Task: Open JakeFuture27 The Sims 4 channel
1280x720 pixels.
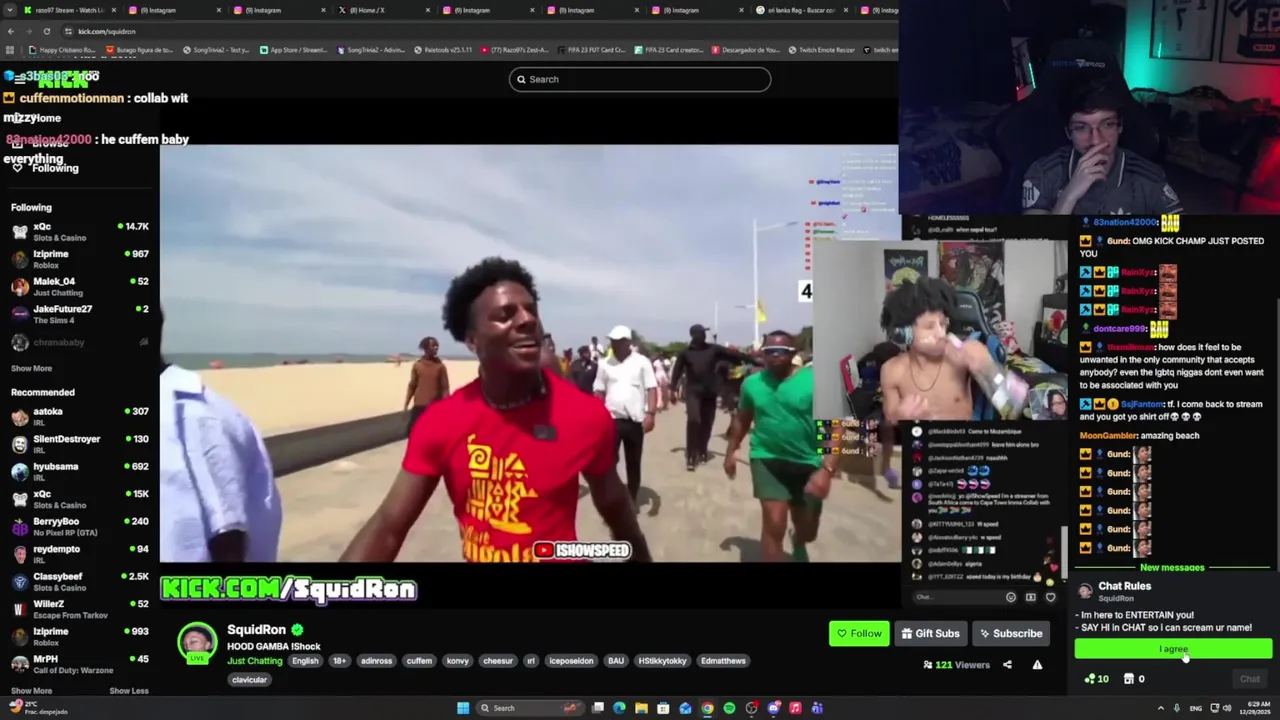Action: coord(80,314)
